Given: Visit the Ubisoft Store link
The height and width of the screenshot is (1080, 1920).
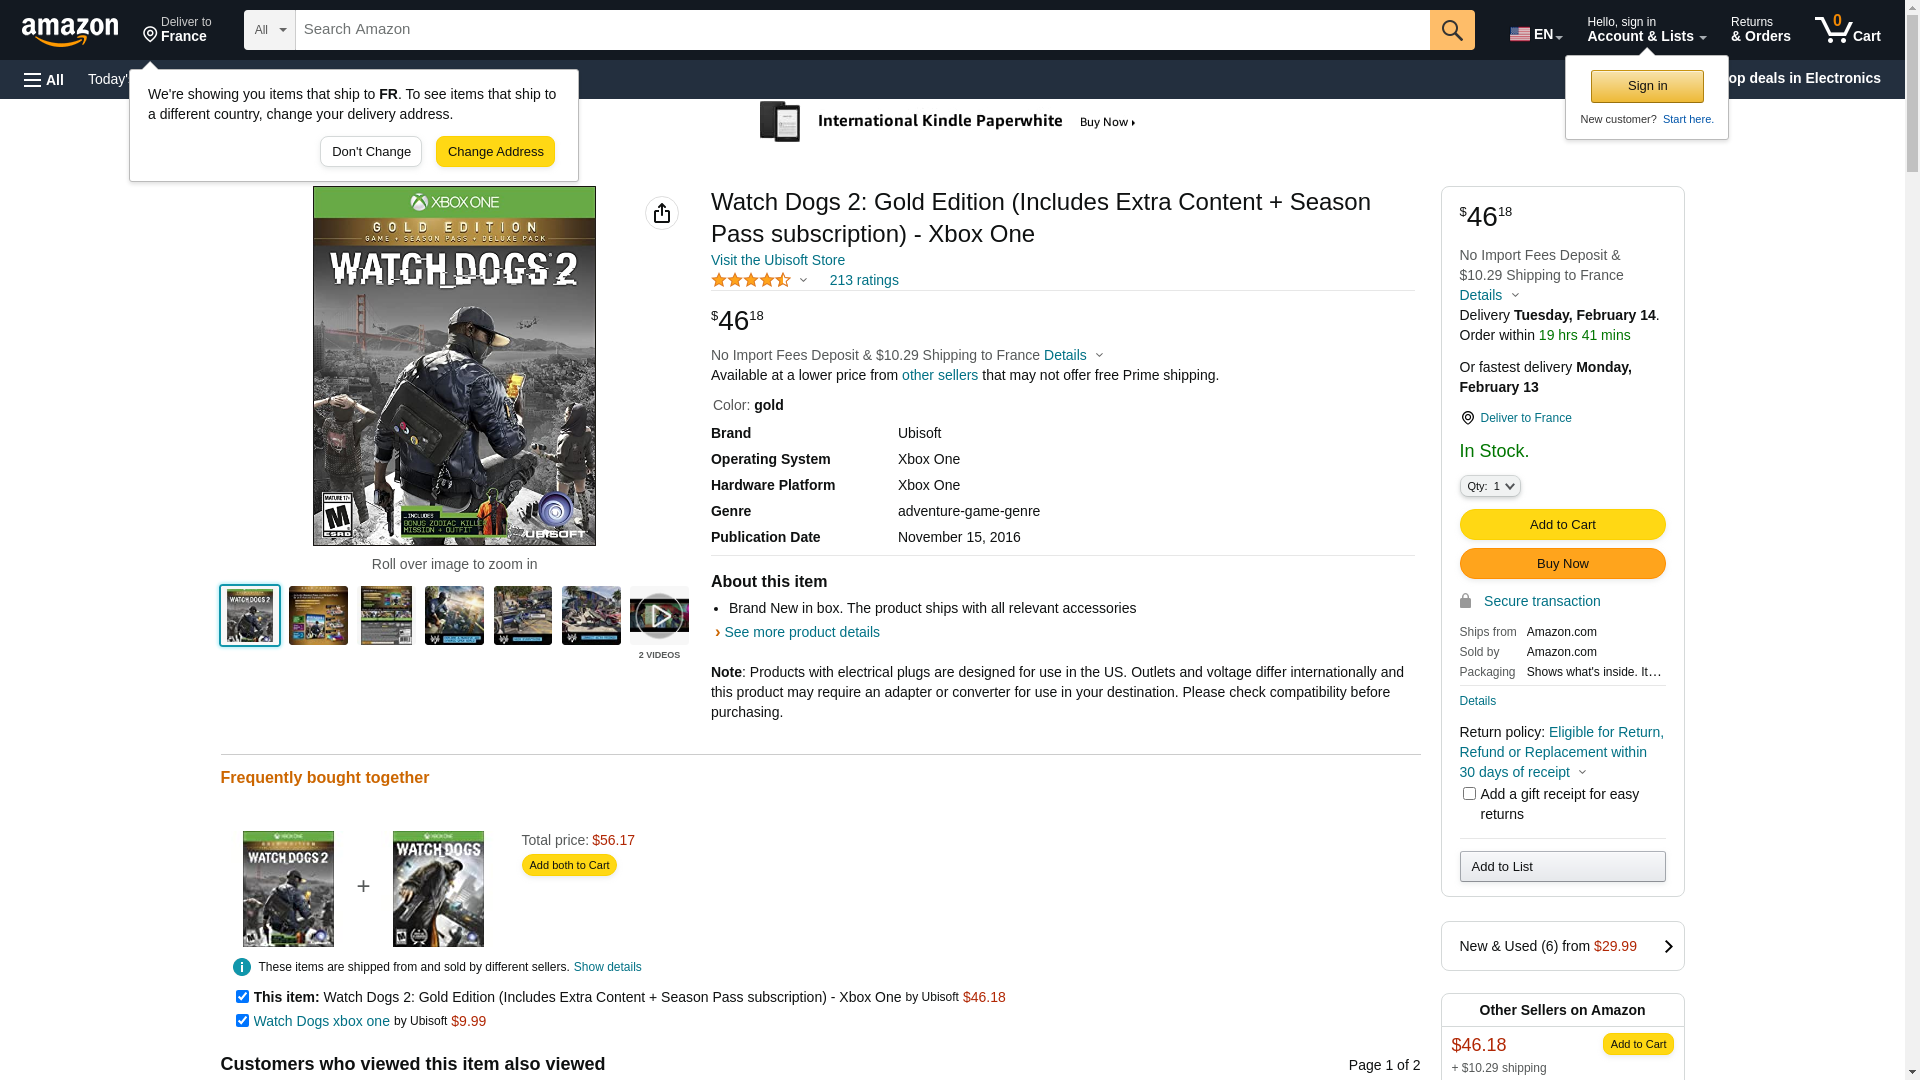Looking at the screenshot, I should [x=778, y=260].
